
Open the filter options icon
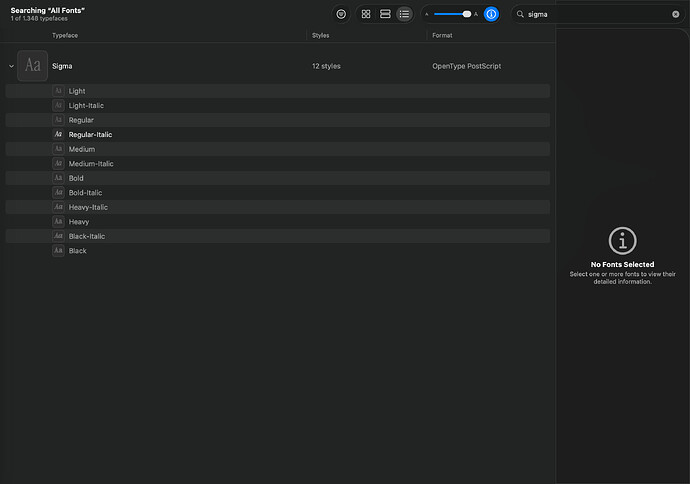341,14
